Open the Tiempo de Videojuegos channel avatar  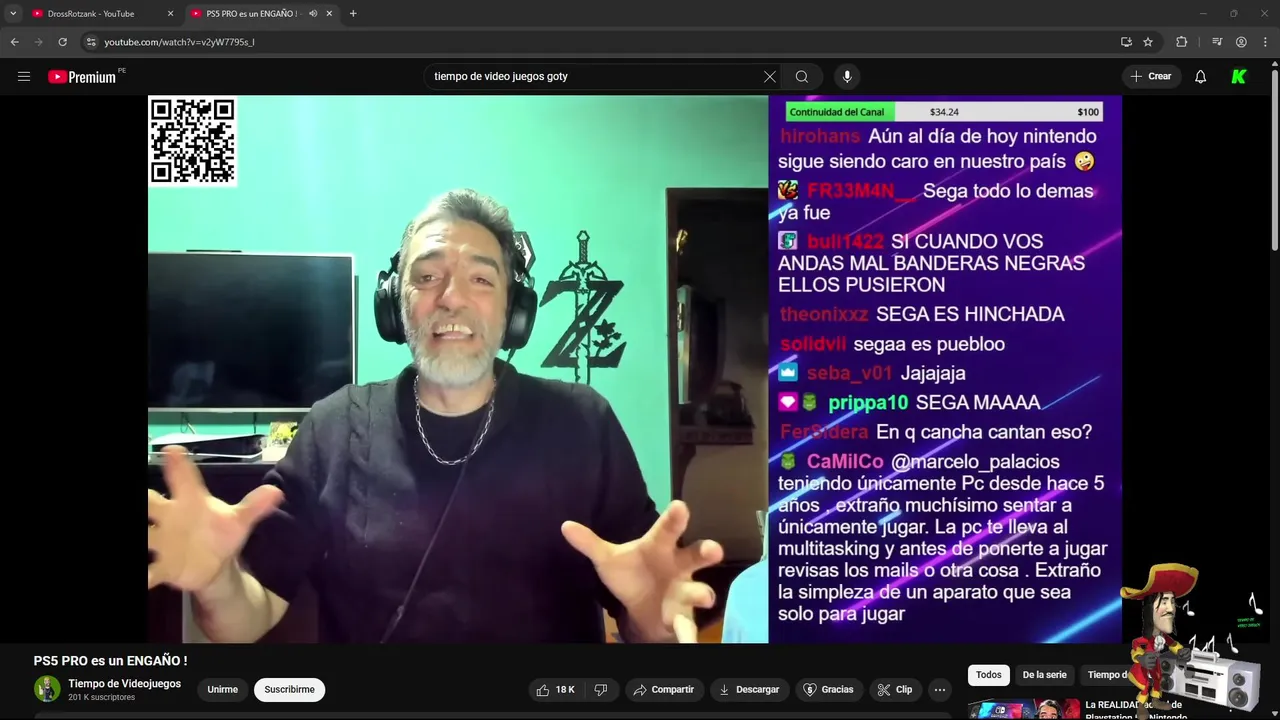[x=47, y=688]
